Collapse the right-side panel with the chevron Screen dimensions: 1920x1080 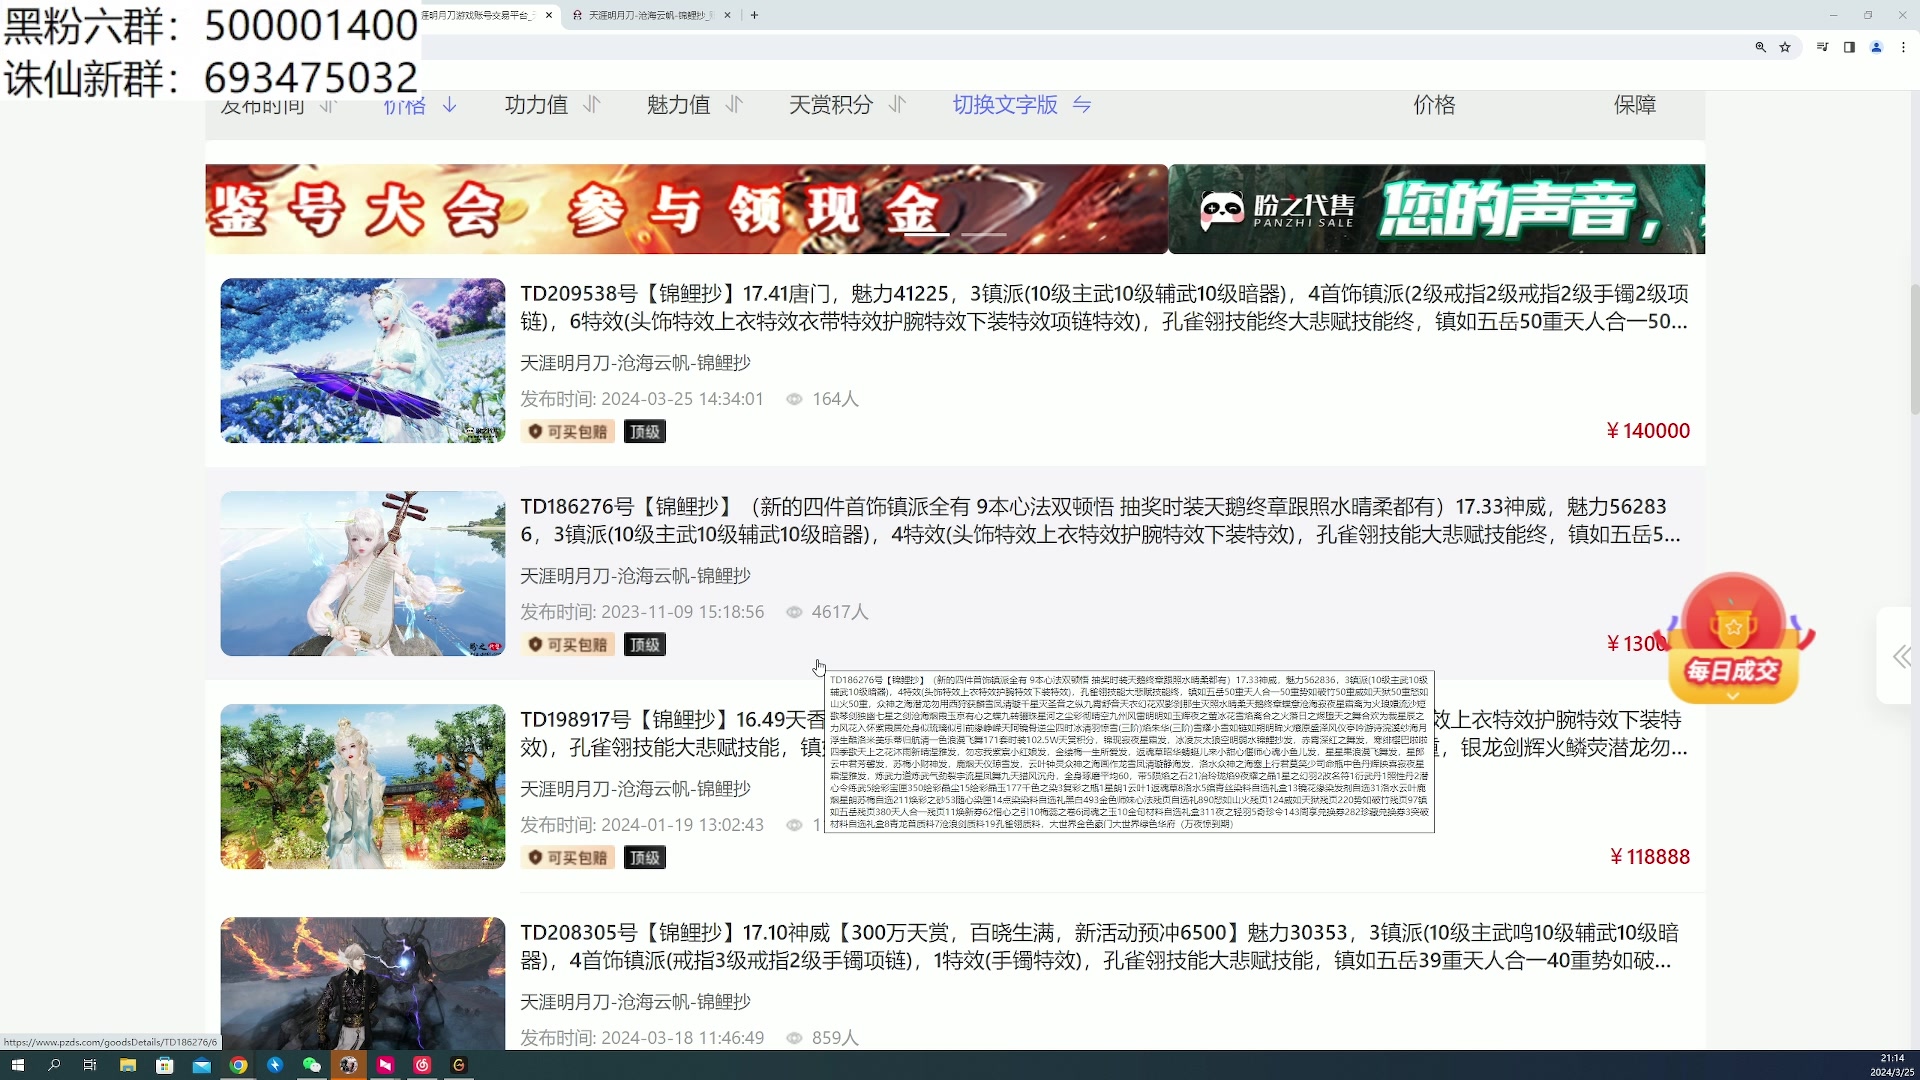(x=1898, y=657)
